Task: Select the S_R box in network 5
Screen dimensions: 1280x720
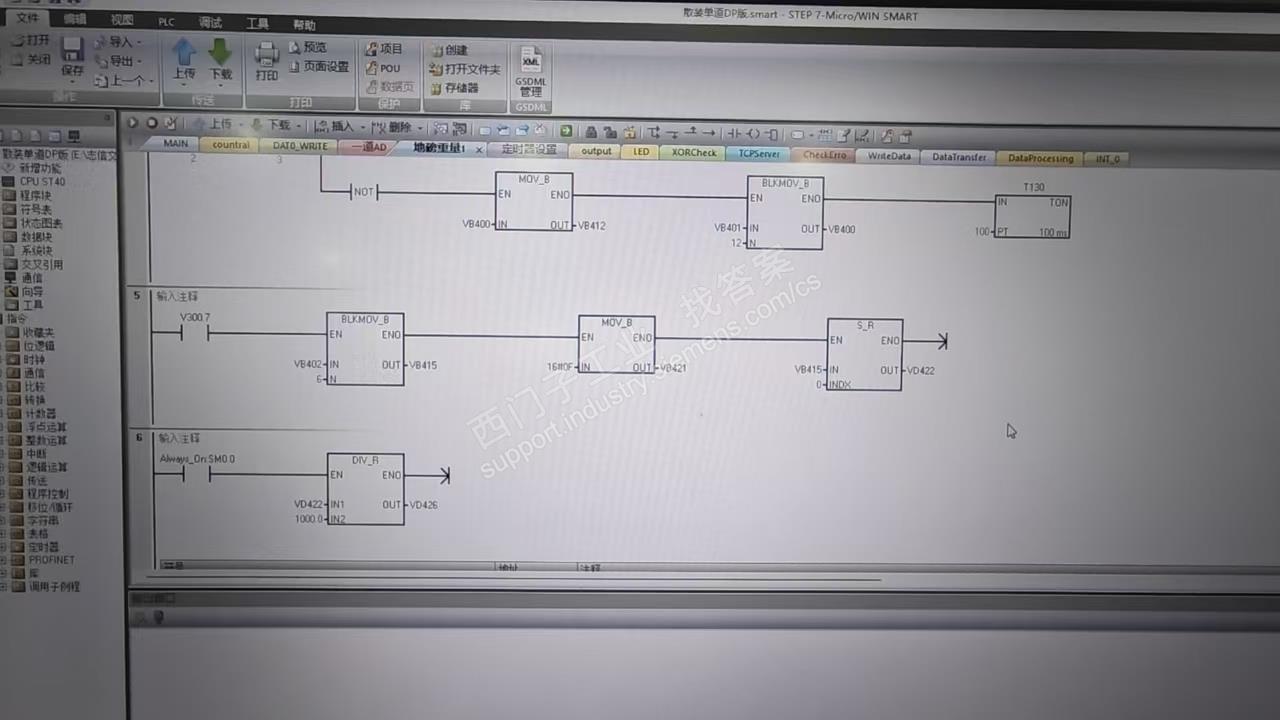Action: 865,354
